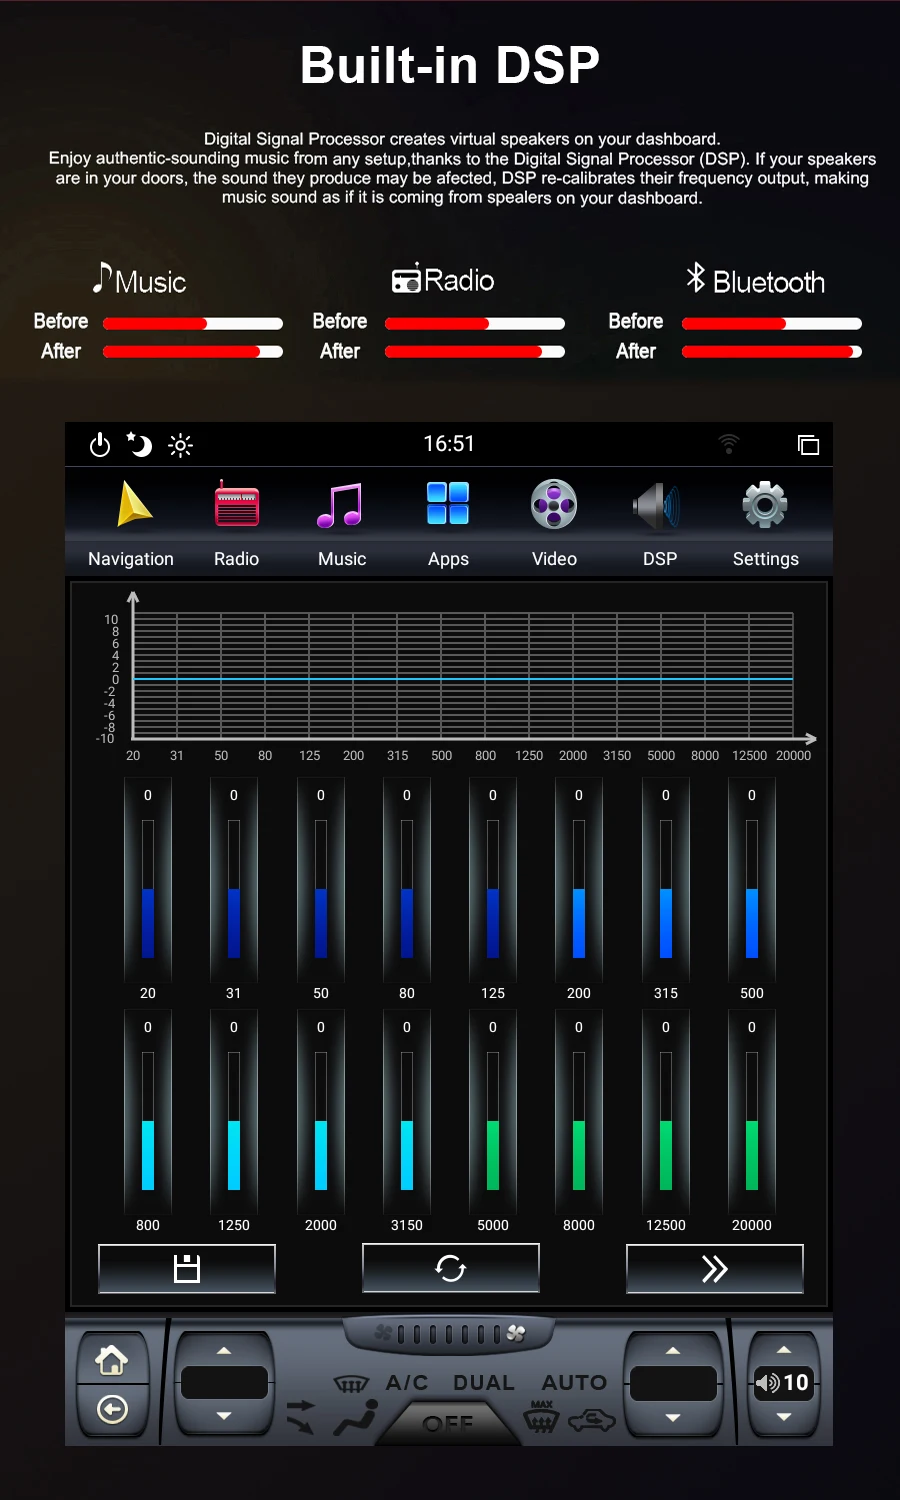The width and height of the screenshot is (900, 1500).
Task: Toggle the brightness sun icon
Action: 181,445
